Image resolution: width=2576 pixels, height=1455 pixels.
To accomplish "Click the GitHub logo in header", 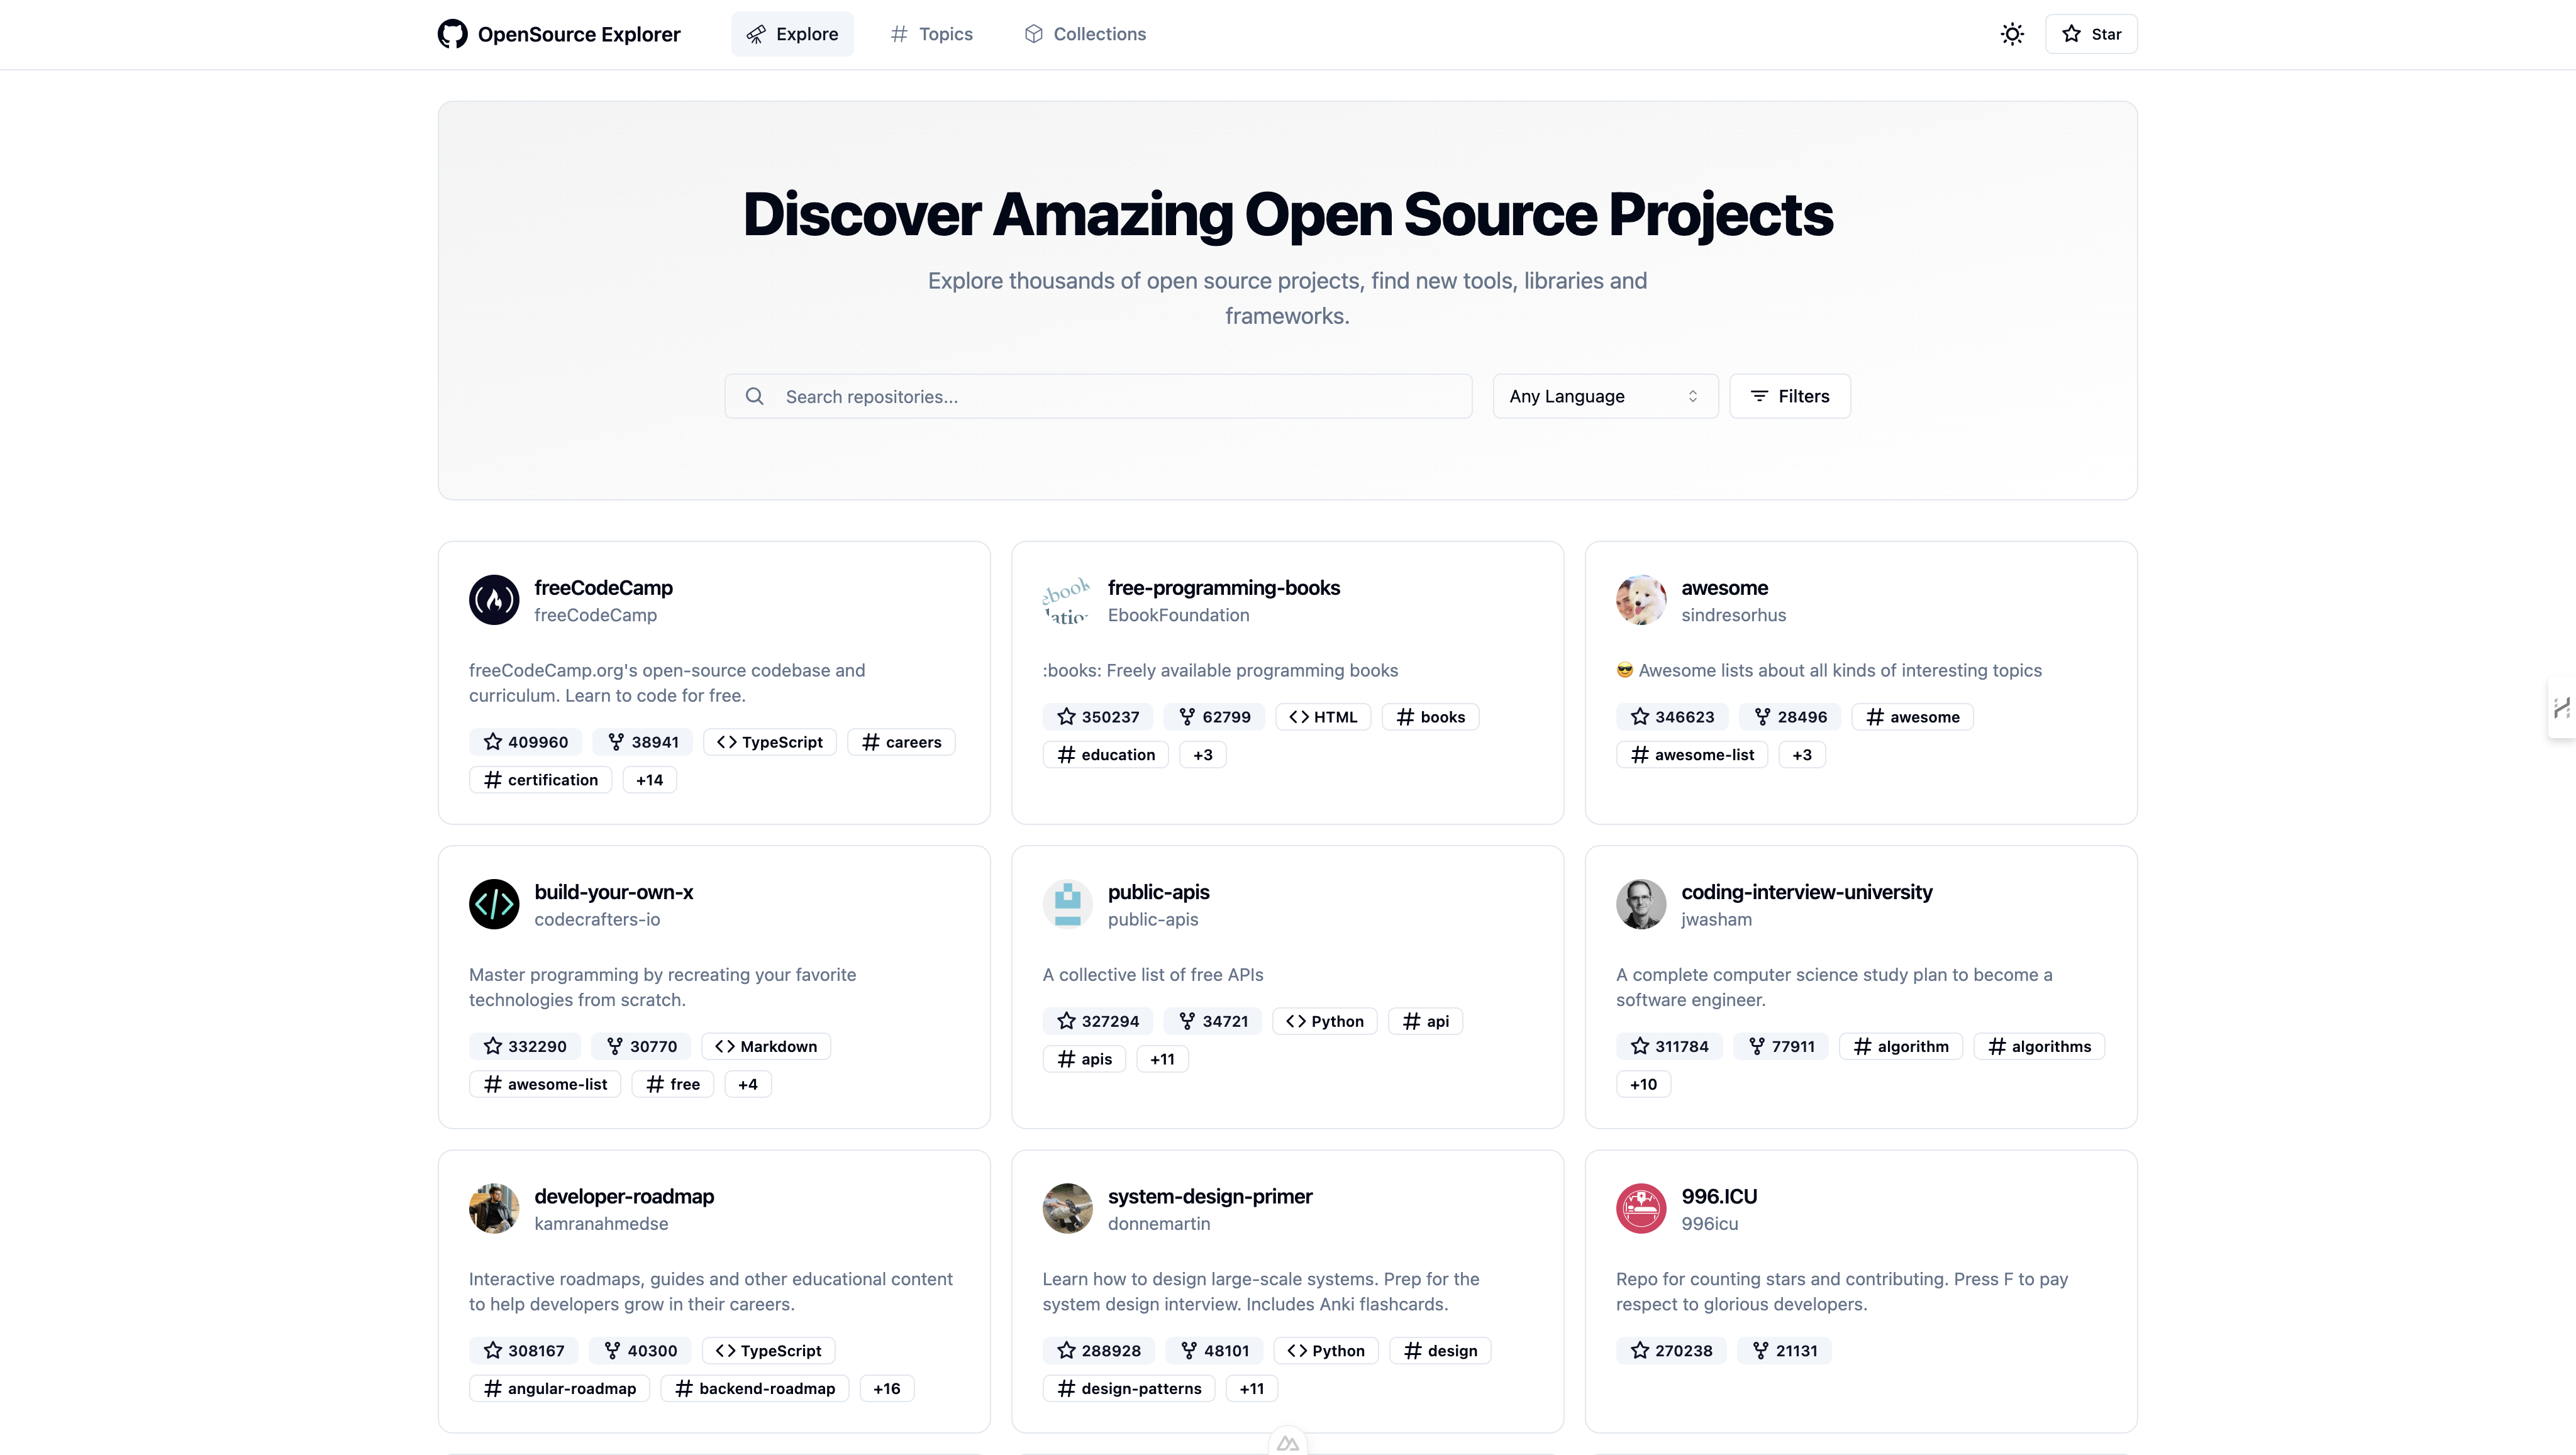I will [452, 34].
